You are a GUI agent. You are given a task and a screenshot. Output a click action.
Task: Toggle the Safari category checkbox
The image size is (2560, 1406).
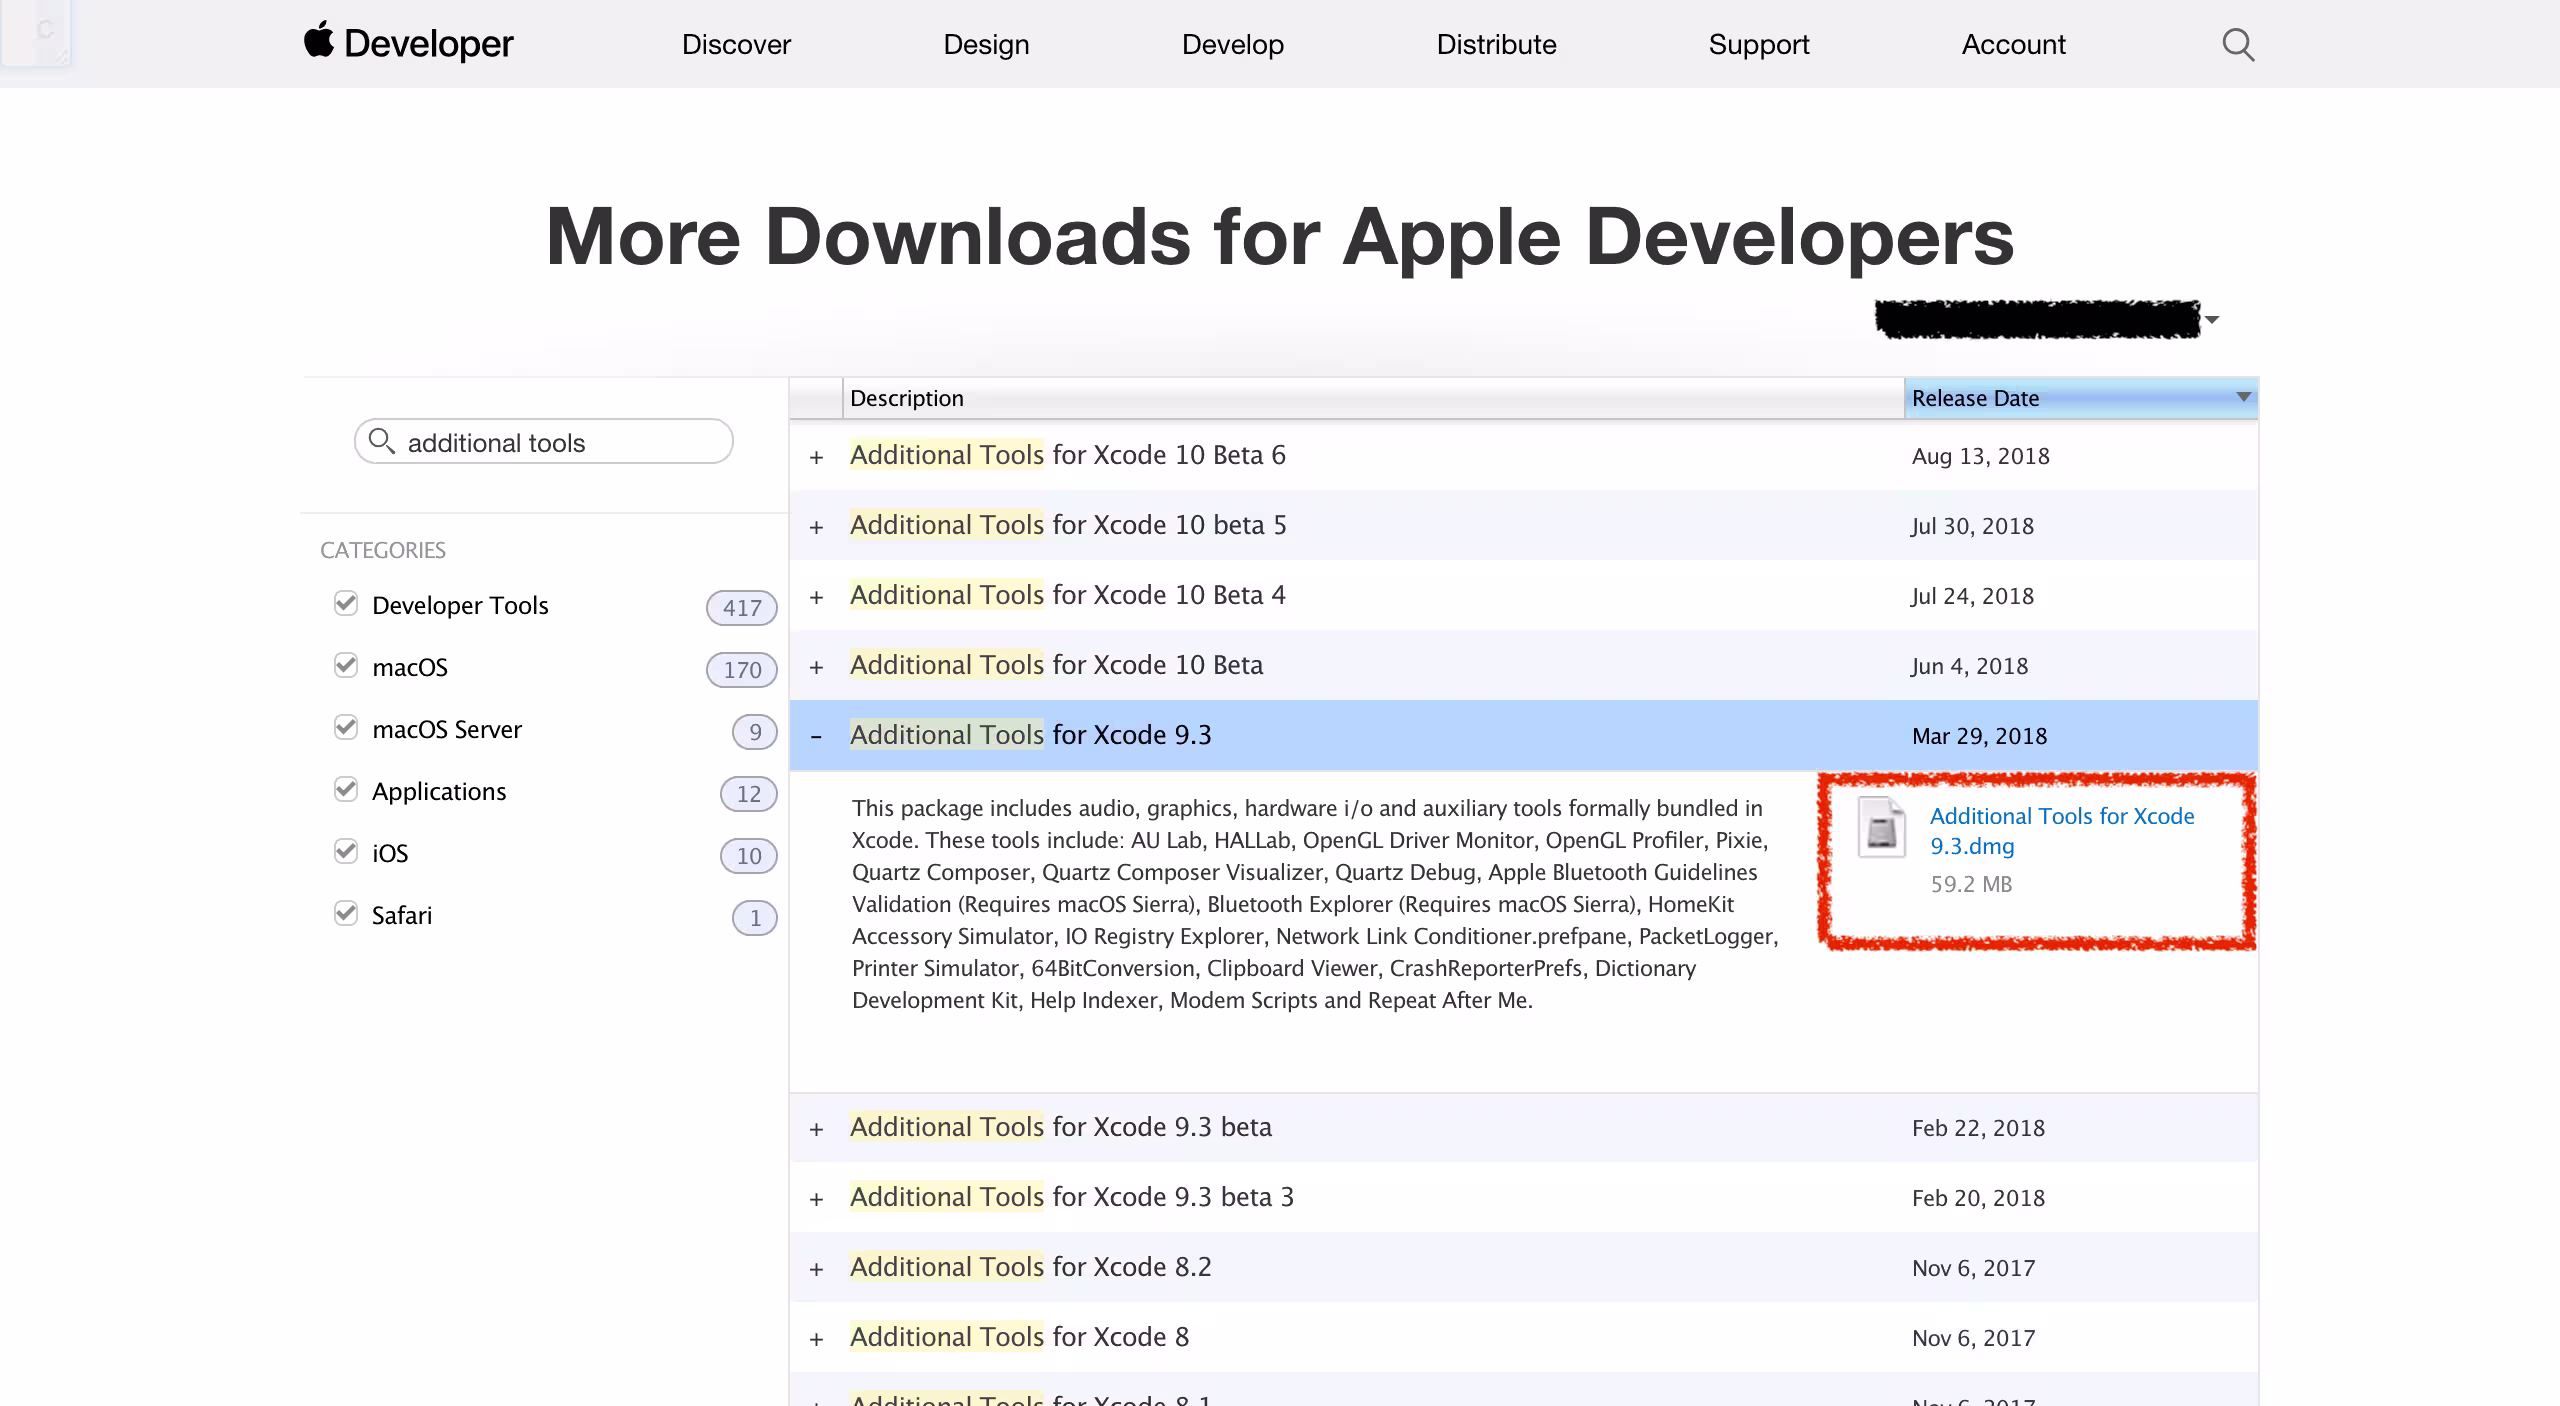[346, 913]
